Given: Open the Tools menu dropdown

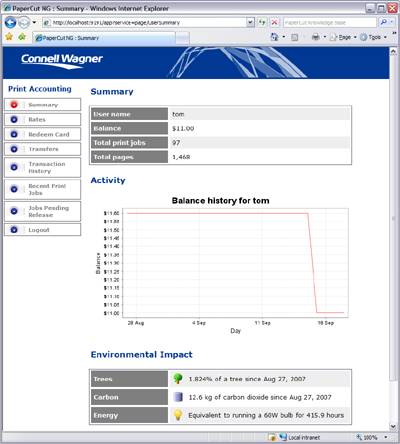Looking at the screenshot, I should click(x=373, y=37).
